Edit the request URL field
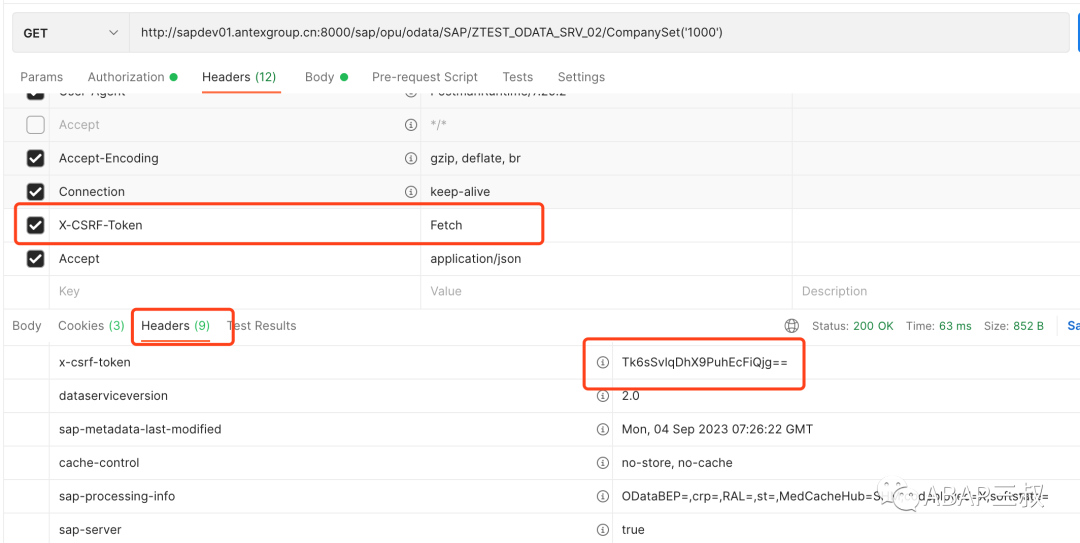The height and width of the screenshot is (543, 1080). [x=599, y=32]
